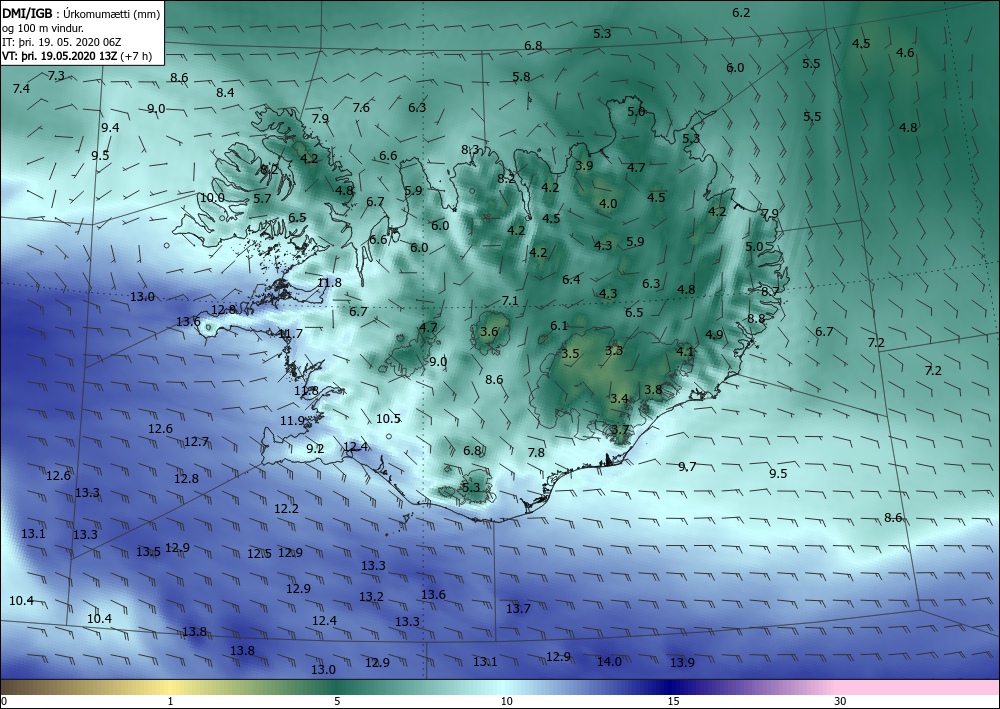Select the 'VT: þri. 19.05.2020 13Z (+7 h)' line

(x=77, y=56)
